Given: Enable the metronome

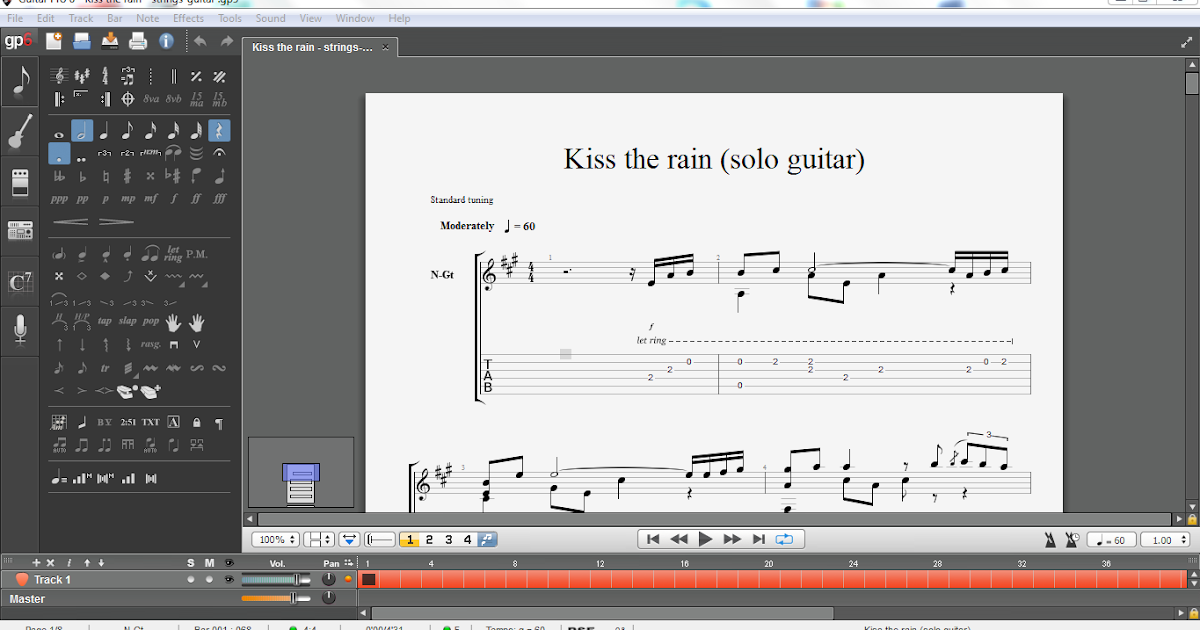Looking at the screenshot, I should point(1050,540).
